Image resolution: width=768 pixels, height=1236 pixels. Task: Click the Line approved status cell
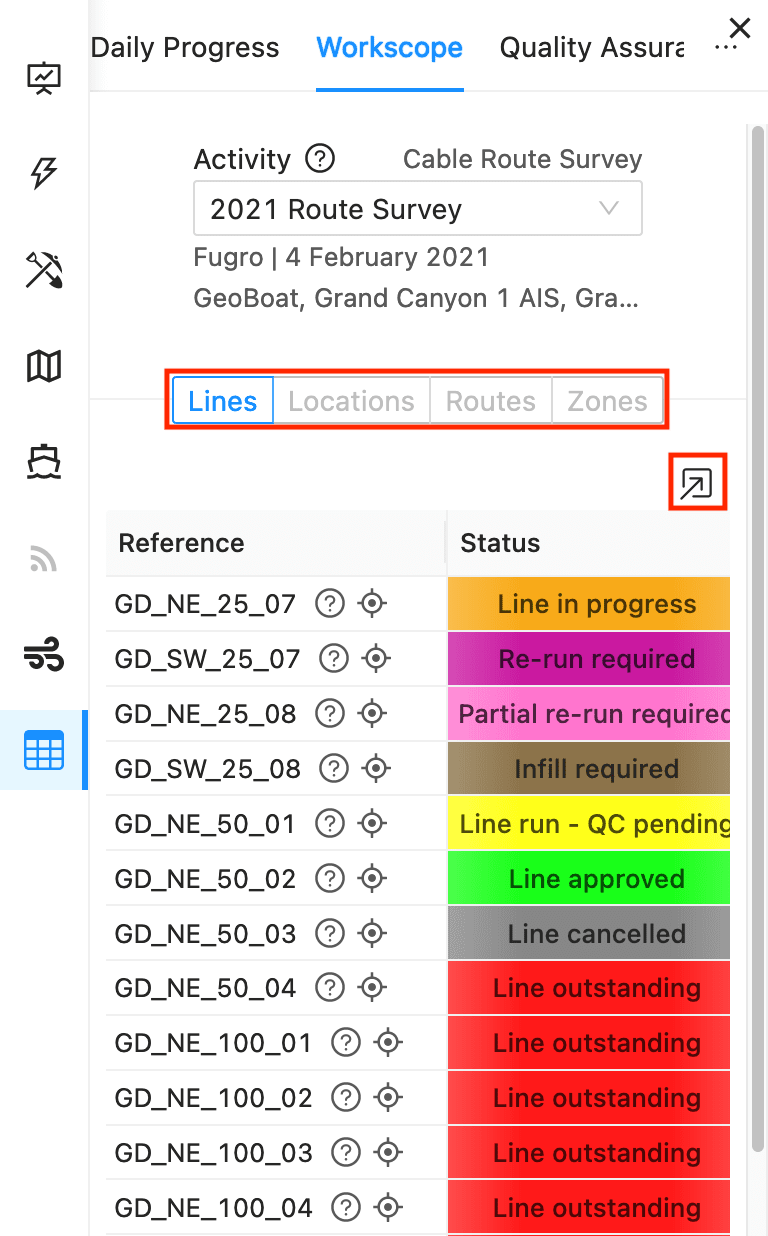(x=588, y=879)
